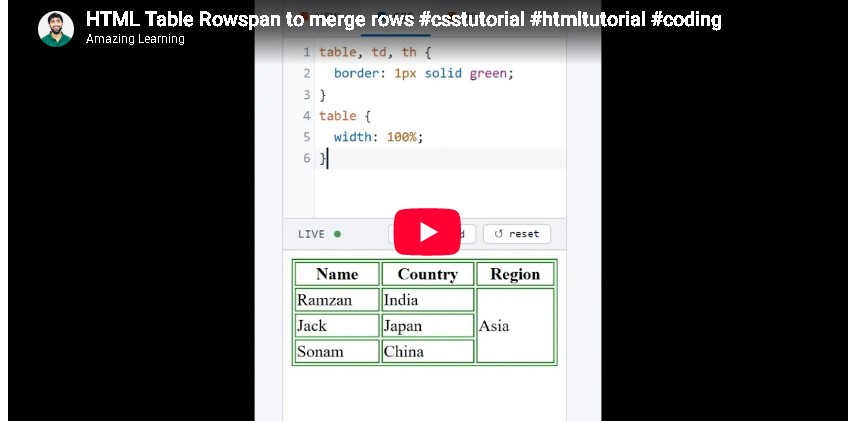Image resolution: width=850 pixels, height=421 pixels.
Task: Click line number 4 in editor gutter
Action: 307,116
